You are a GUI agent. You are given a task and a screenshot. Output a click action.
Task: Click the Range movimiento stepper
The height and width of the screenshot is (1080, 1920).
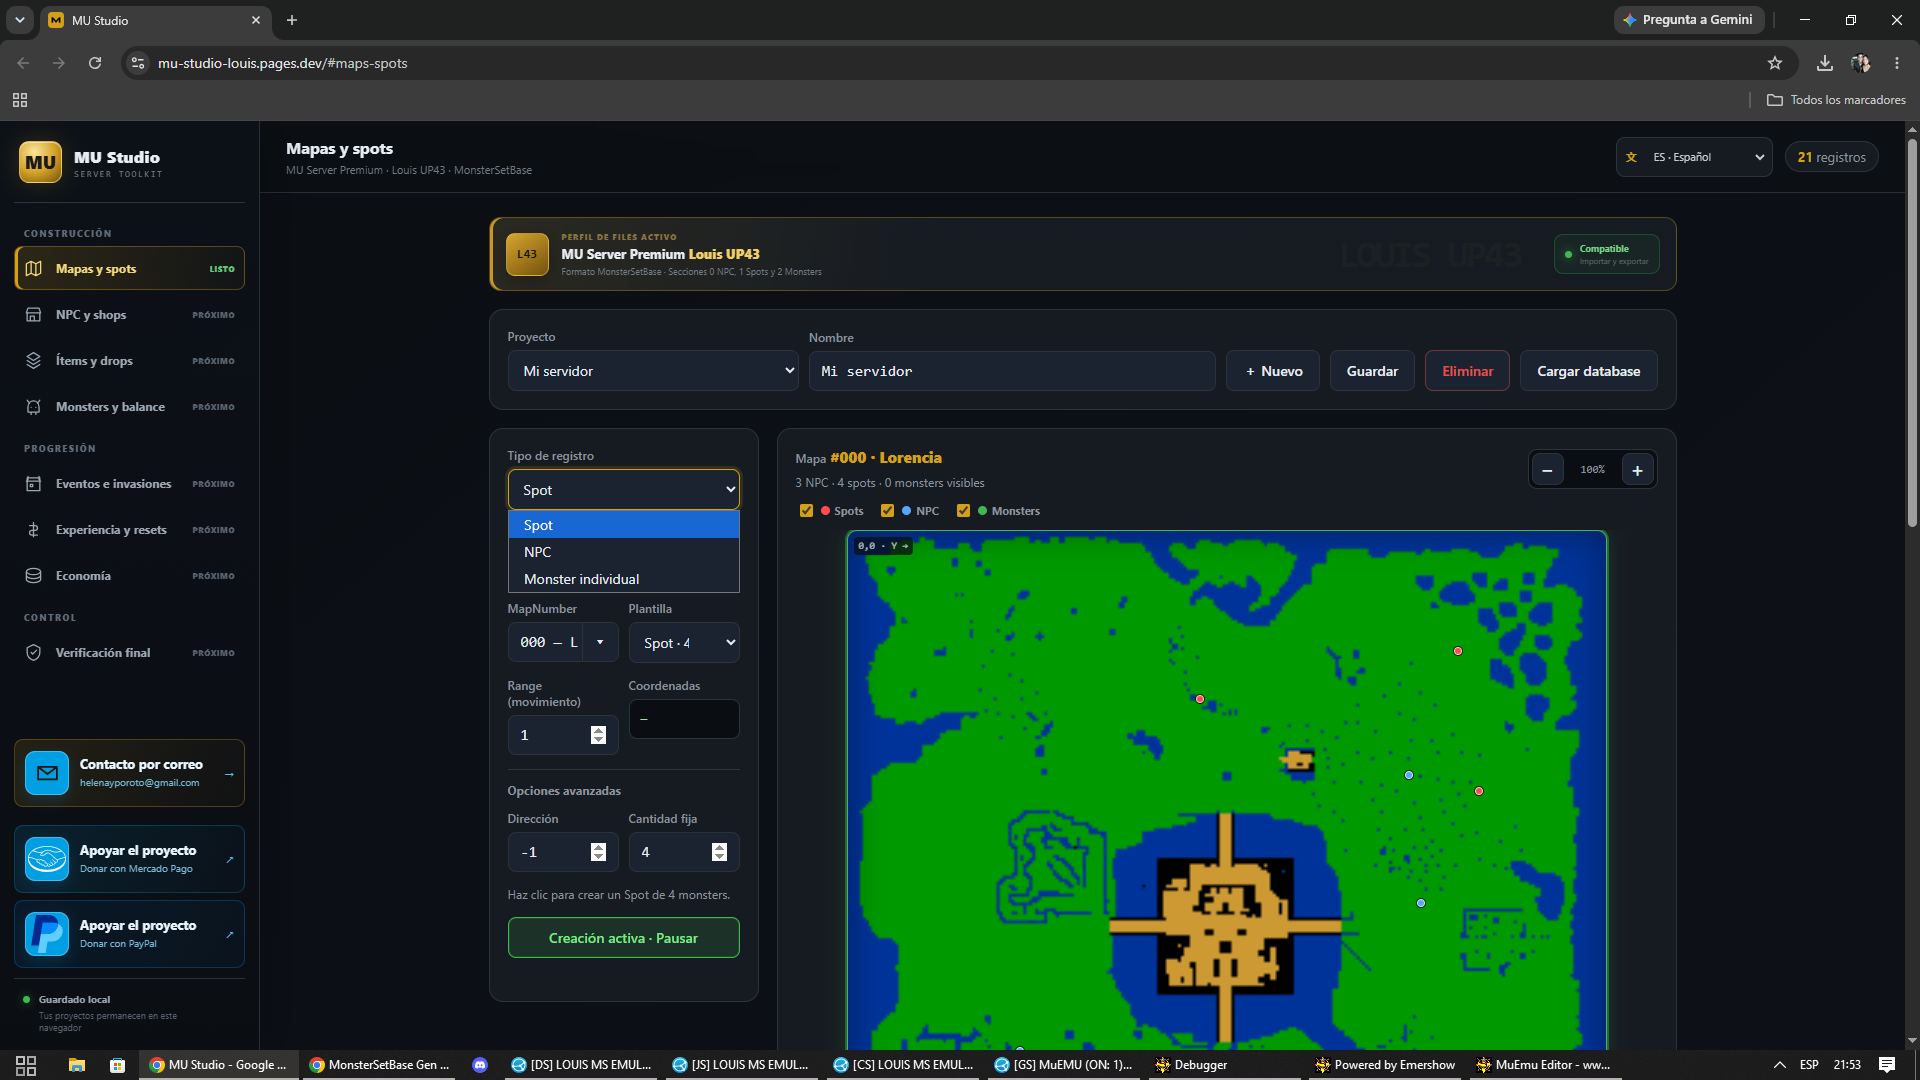click(598, 735)
